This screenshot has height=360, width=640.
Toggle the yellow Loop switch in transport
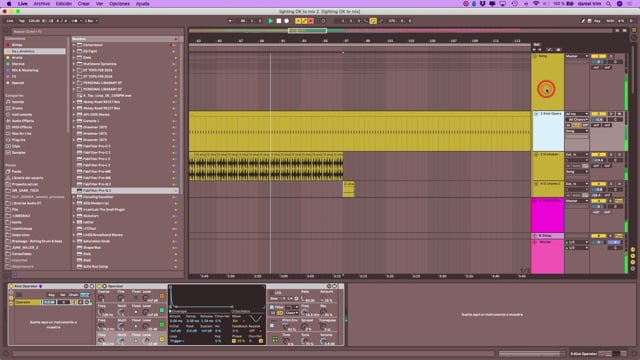[373, 21]
